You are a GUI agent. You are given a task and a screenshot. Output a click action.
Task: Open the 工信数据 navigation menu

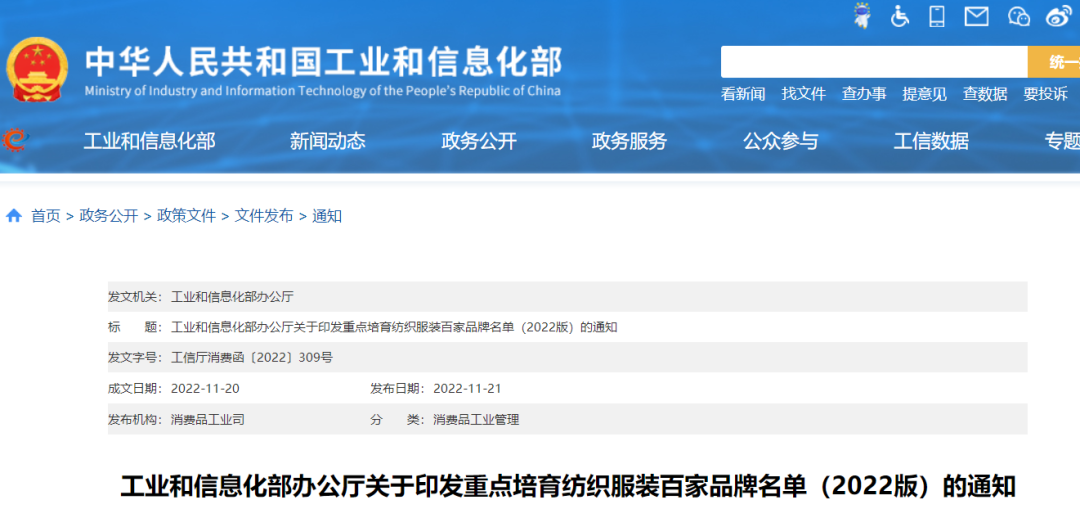click(931, 141)
